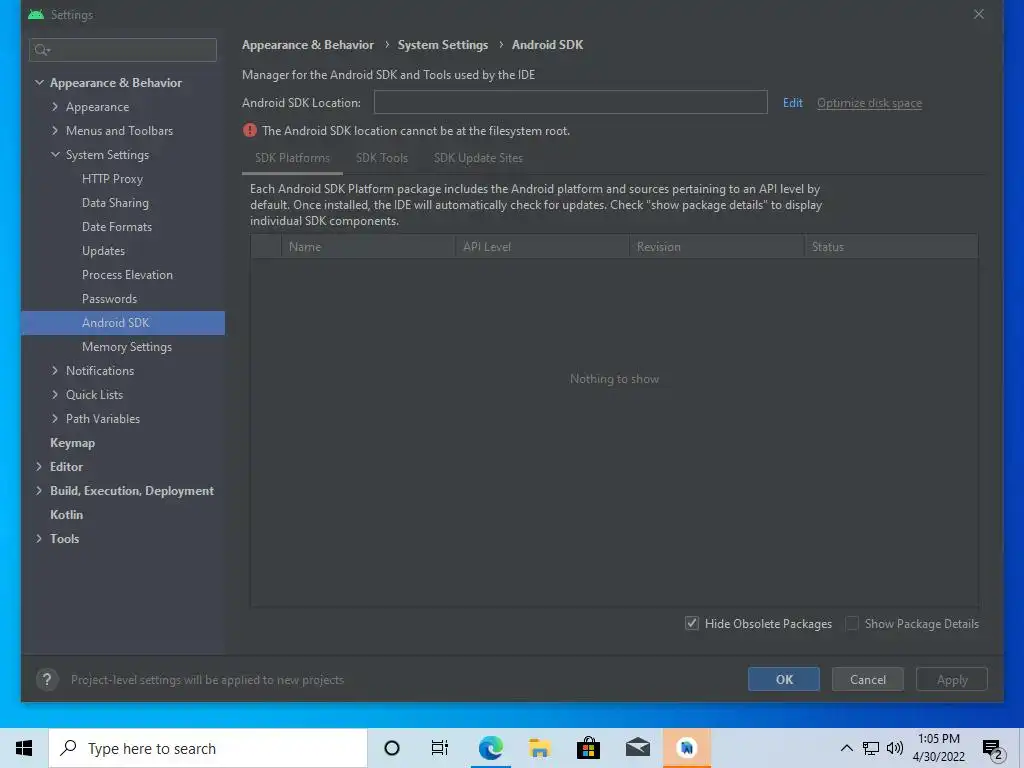Expand Build, Execution, Deployment node
Viewport: 1024px width, 768px height.
39,490
